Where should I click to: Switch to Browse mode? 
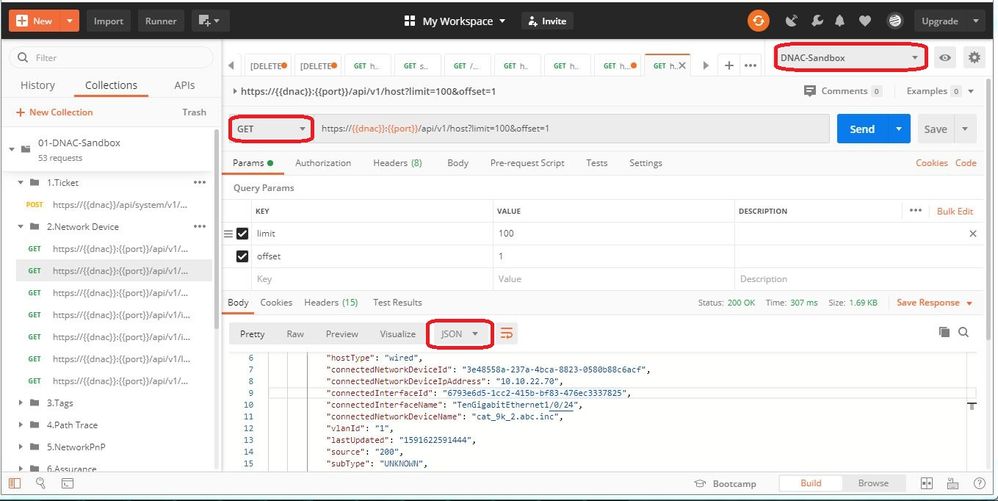(x=873, y=483)
